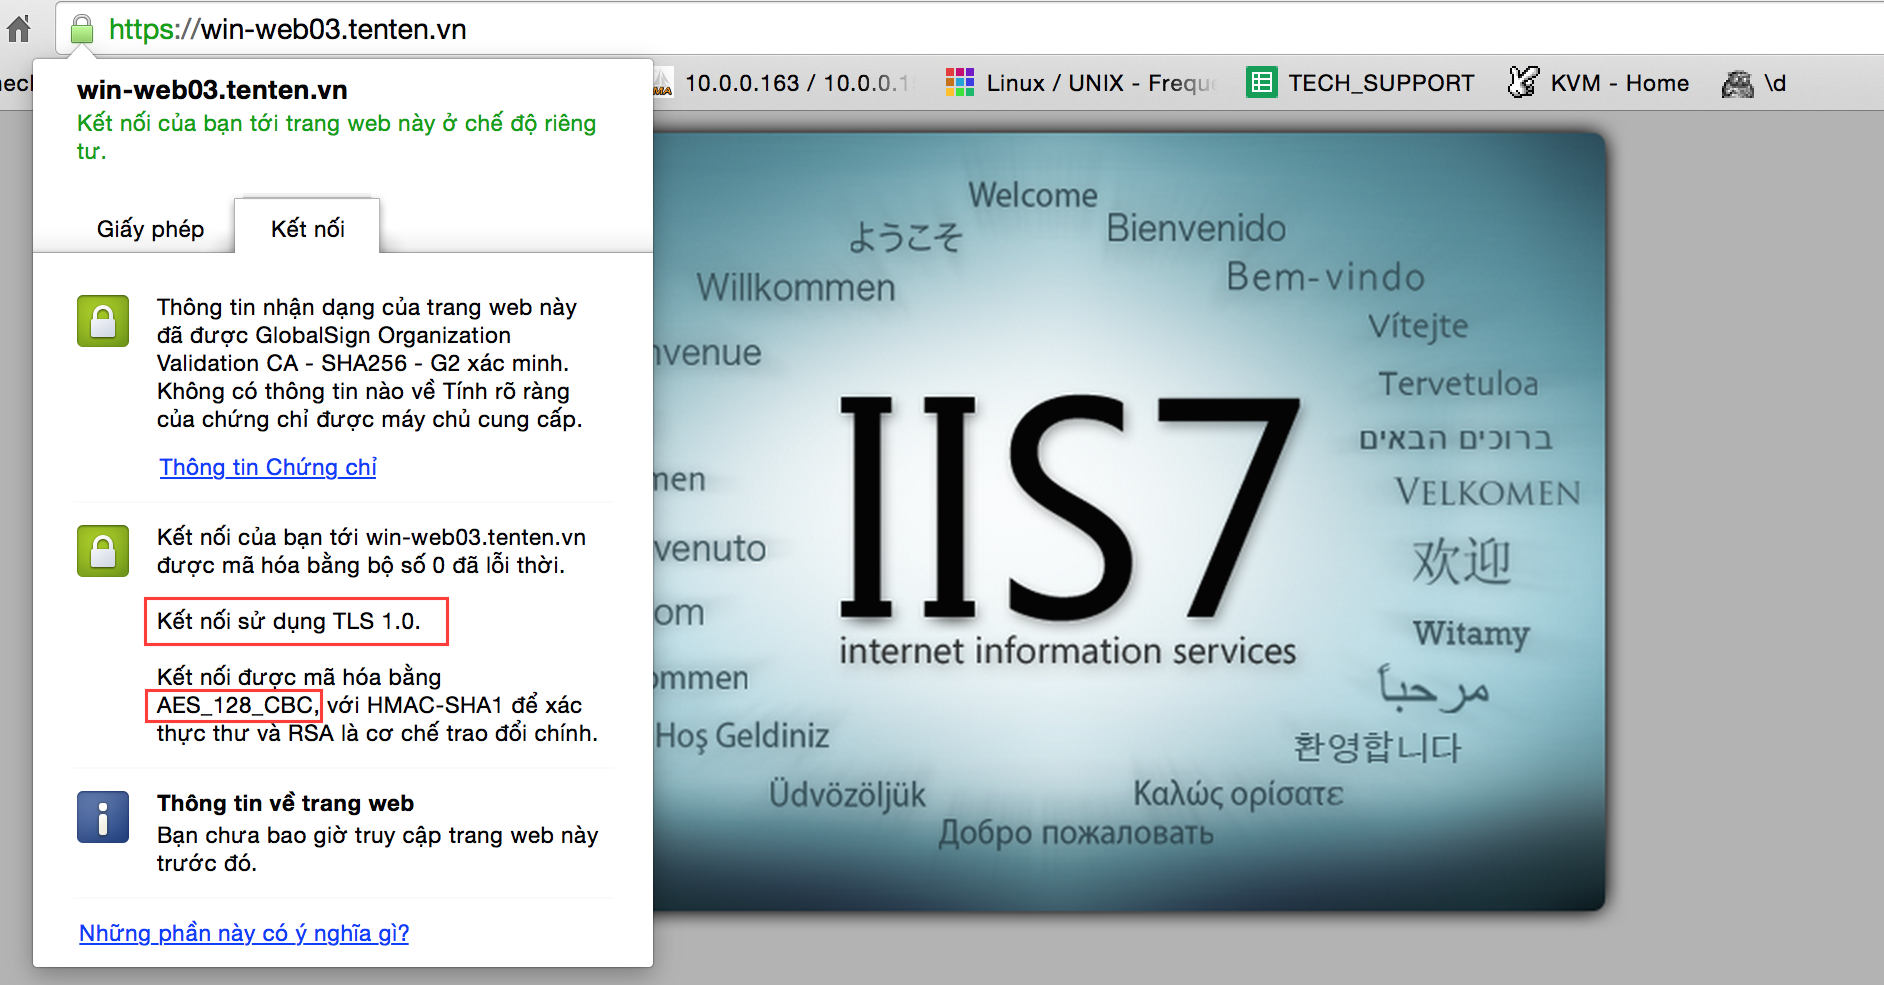This screenshot has height=985, width=1884.
Task: Click the 'Witamy' word on IIS image
Action: point(1471,634)
